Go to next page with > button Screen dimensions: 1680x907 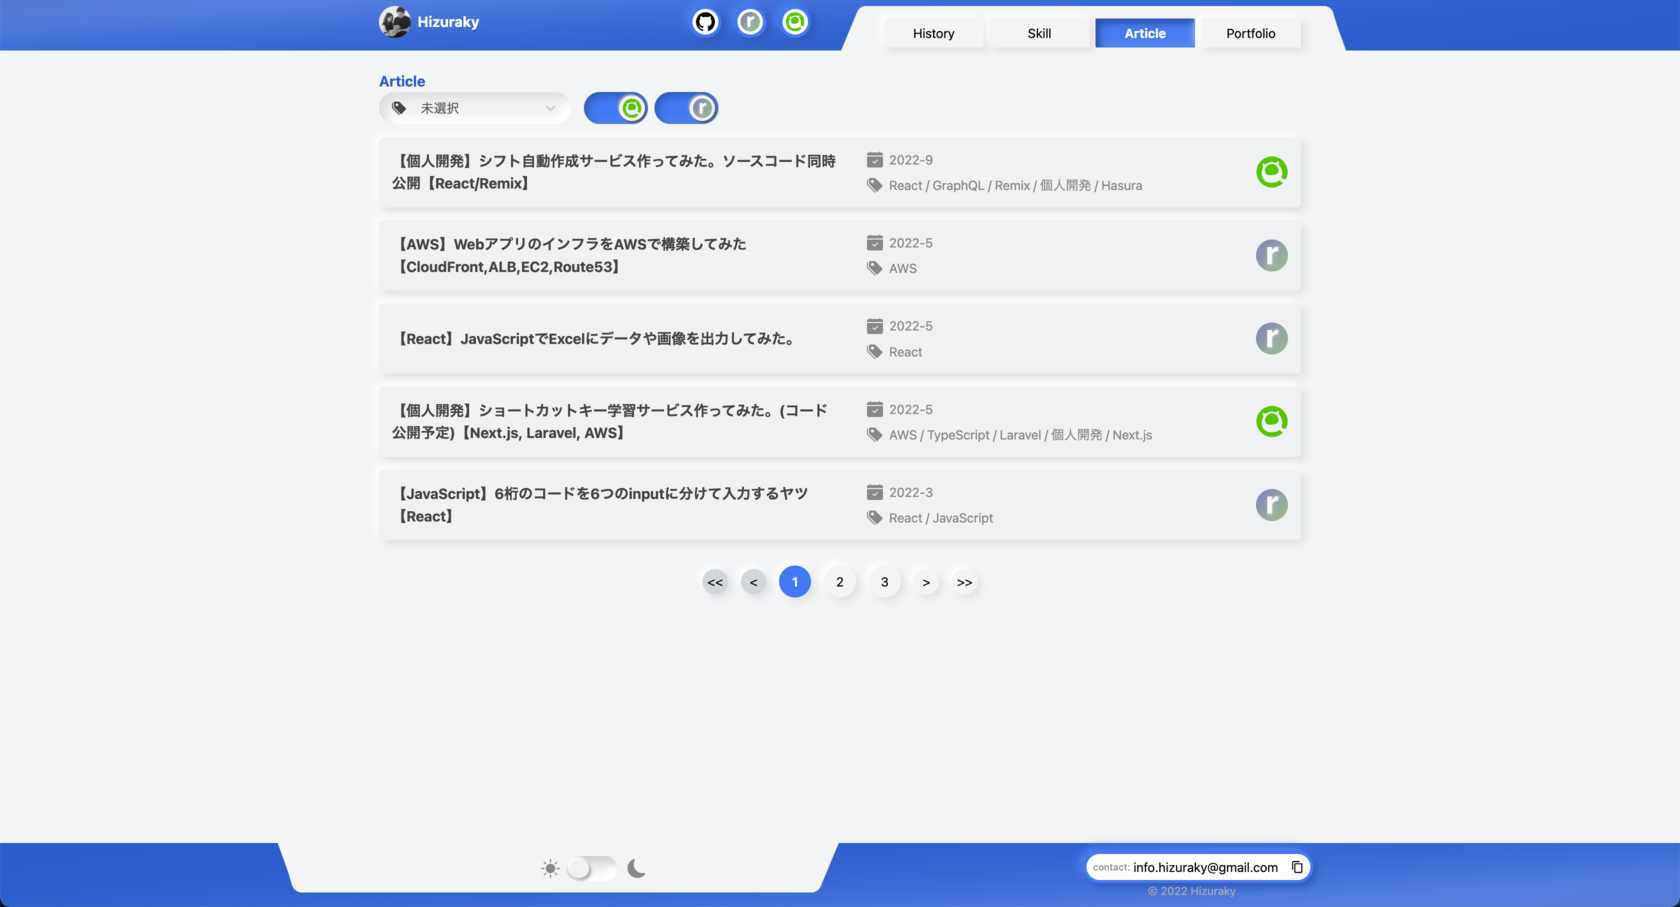[x=926, y=582]
